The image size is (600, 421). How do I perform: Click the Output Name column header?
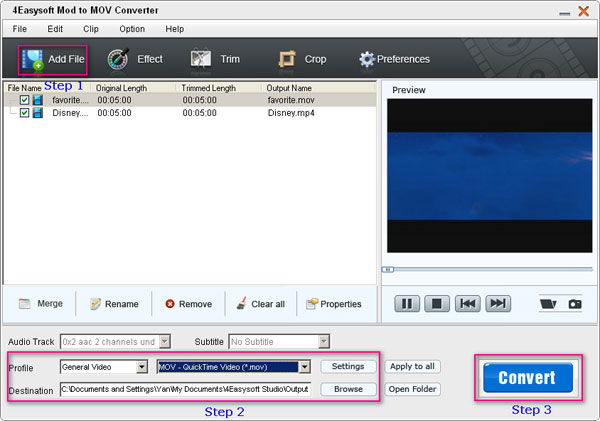click(289, 88)
